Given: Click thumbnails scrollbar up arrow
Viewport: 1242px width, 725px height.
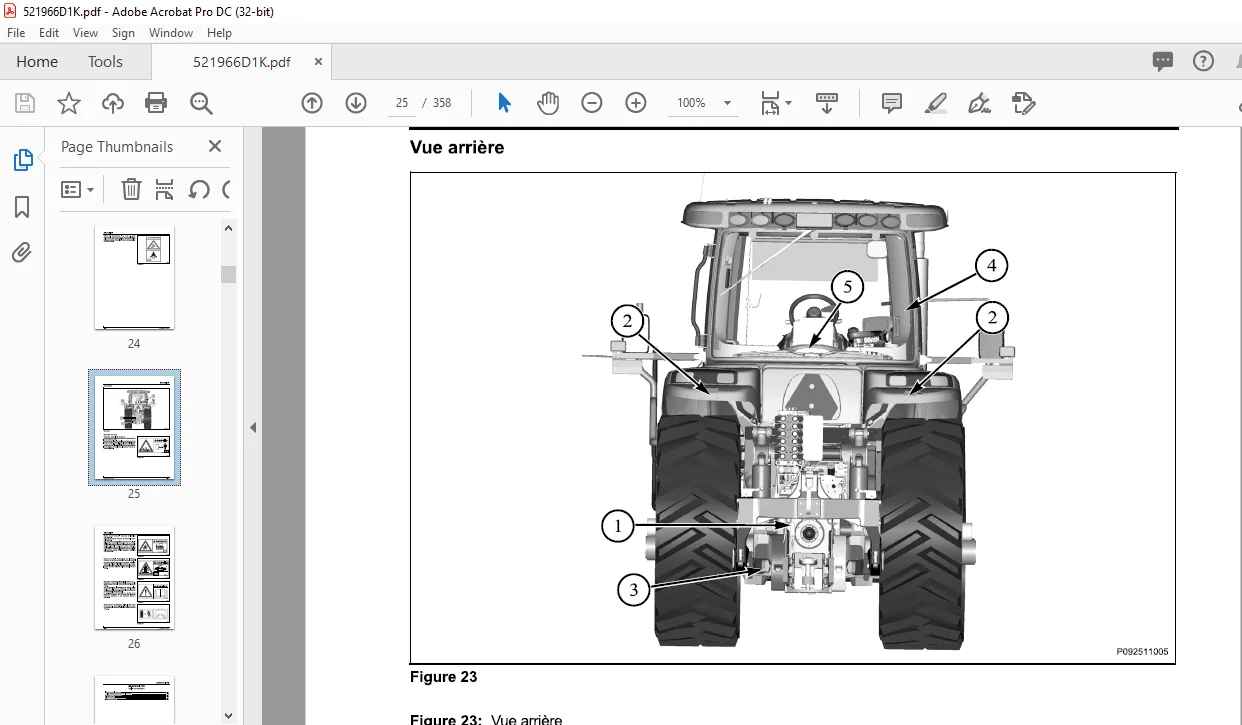Looking at the screenshot, I should 229,229.
